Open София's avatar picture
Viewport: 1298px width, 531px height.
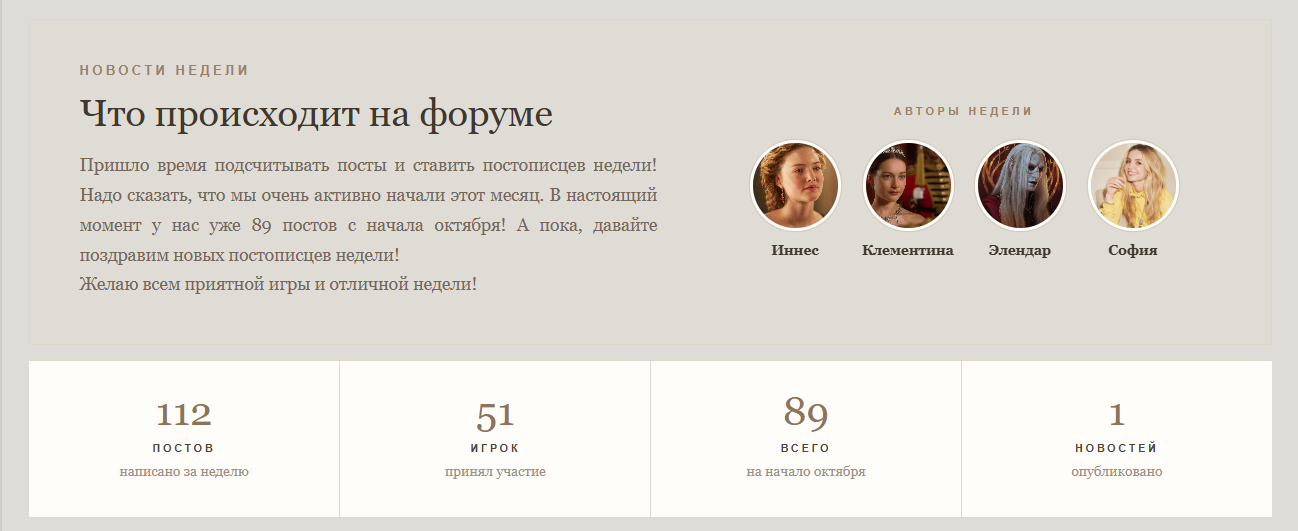[1133, 185]
